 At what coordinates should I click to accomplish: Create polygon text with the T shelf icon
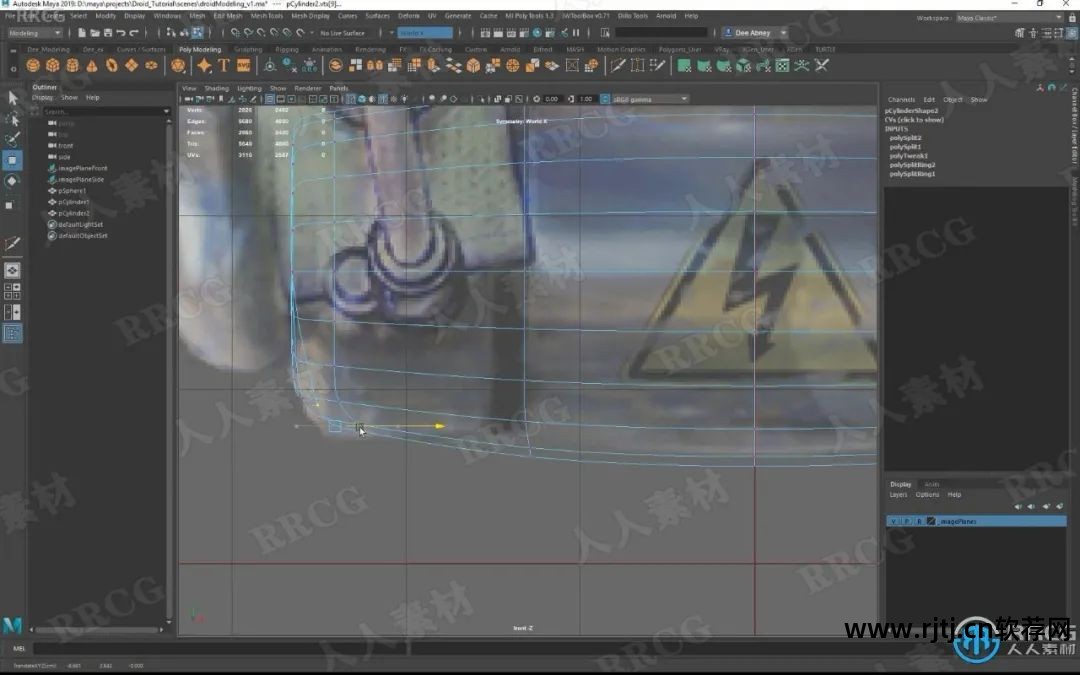(x=224, y=66)
